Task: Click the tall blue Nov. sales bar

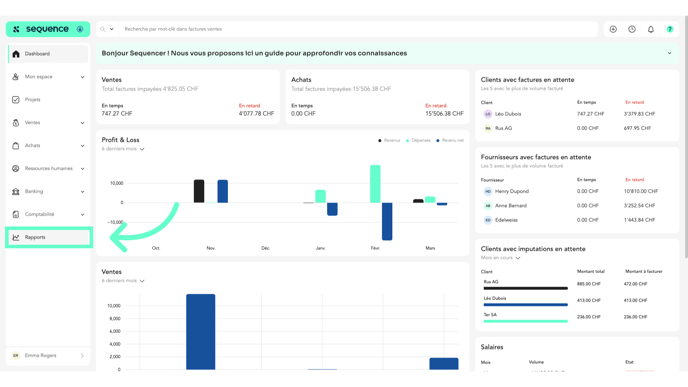Action: coord(201,332)
